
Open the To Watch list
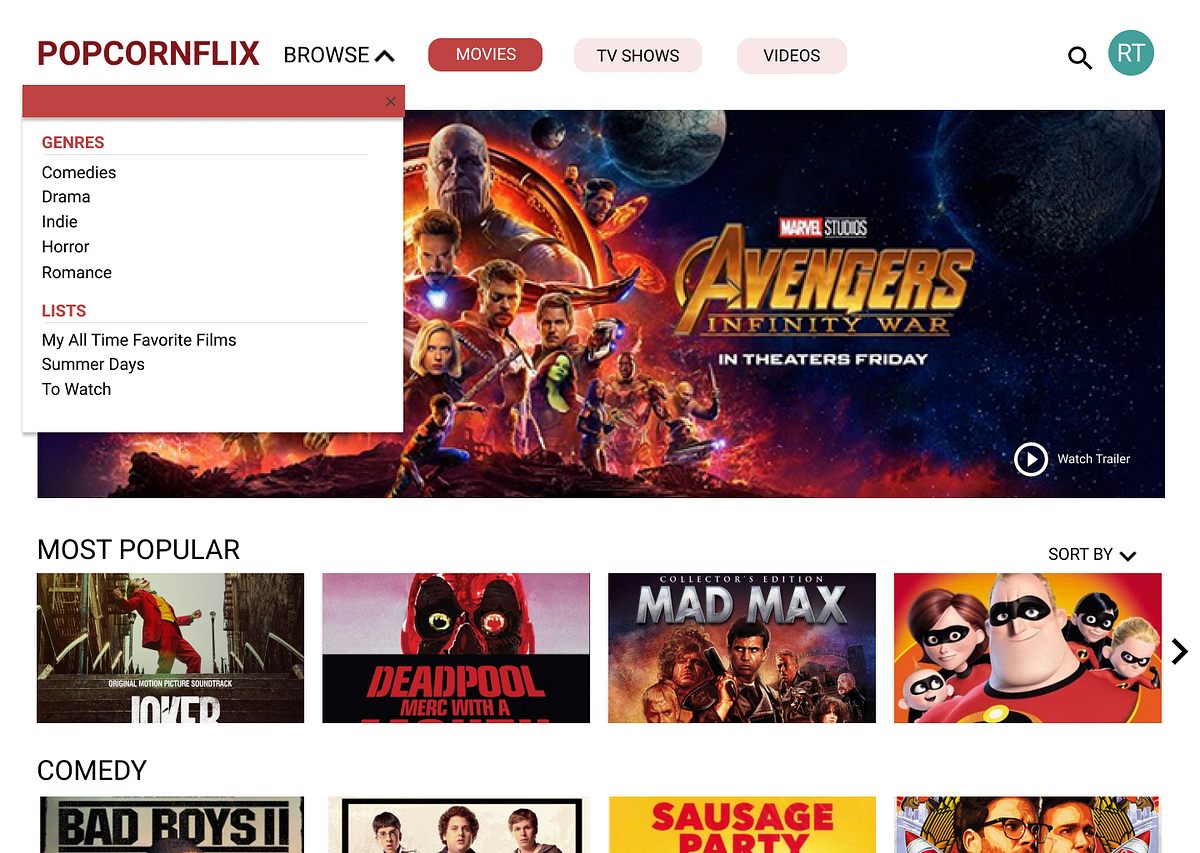[x=76, y=389]
